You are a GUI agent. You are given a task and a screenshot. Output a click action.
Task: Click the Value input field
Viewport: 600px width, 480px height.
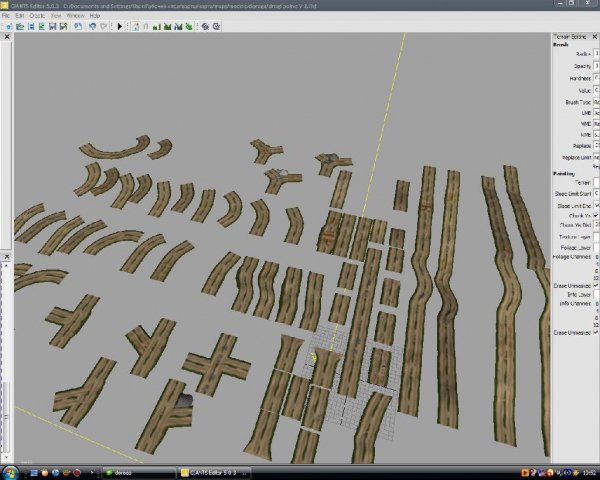[596, 90]
